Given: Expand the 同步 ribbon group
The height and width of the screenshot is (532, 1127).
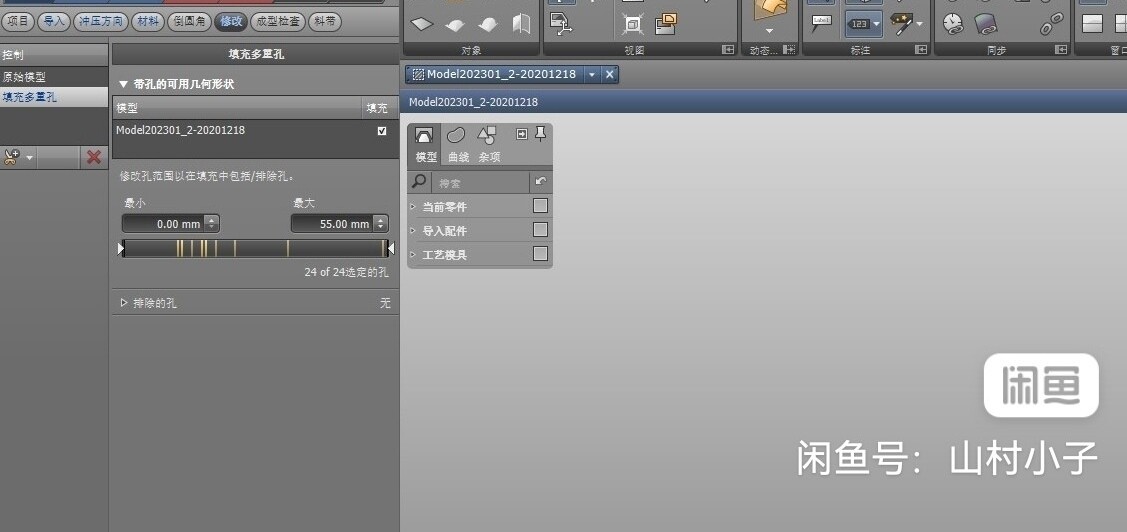Looking at the screenshot, I should [1061, 50].
